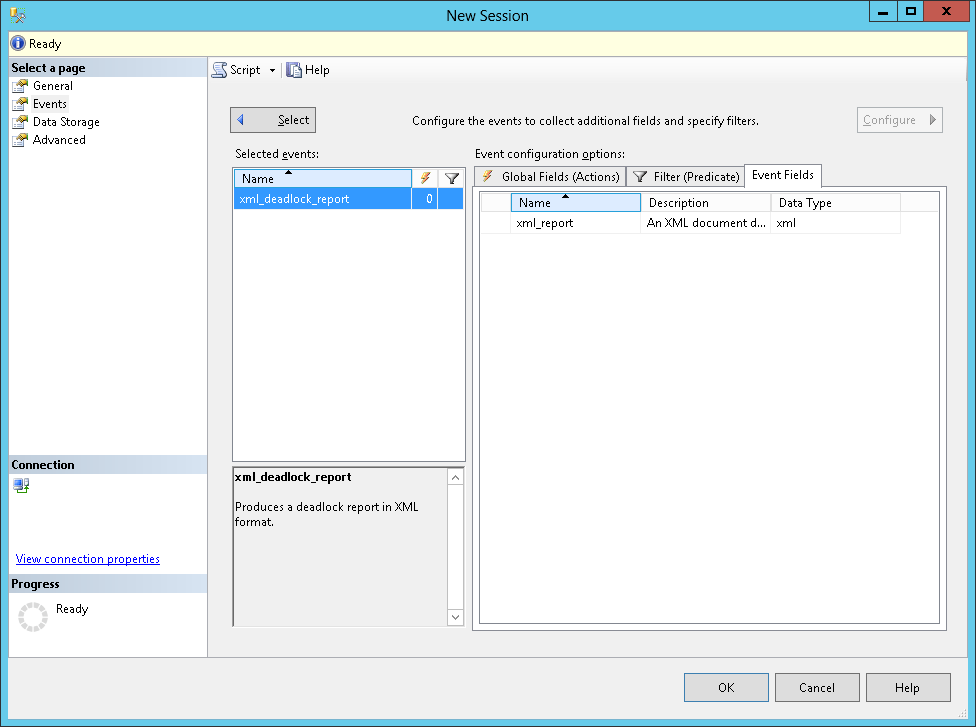976x727 pixels.
Task: Click the lightning bolt actions column icon
Action: pos(425,177)
